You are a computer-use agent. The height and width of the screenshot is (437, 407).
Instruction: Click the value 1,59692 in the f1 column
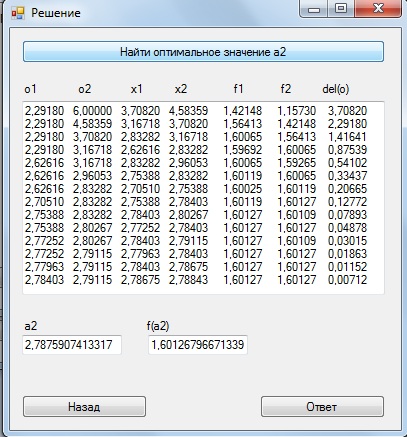243,150
